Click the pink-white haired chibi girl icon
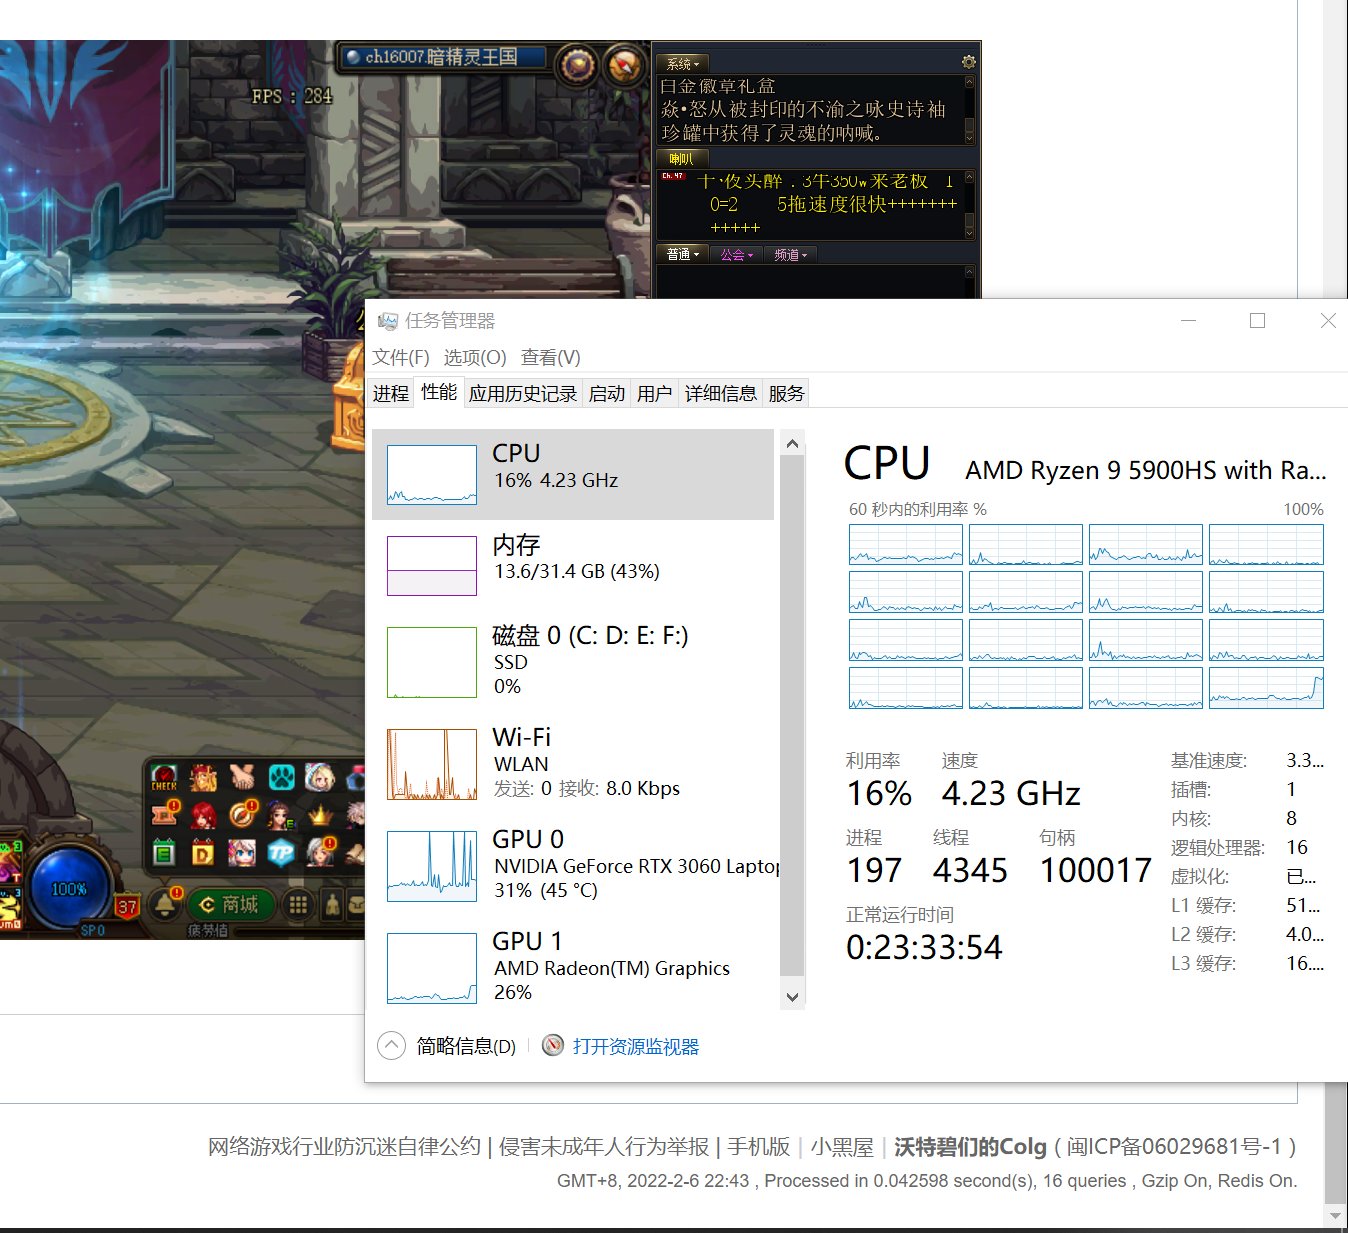 pyautogui.click(x=242, y=853)
